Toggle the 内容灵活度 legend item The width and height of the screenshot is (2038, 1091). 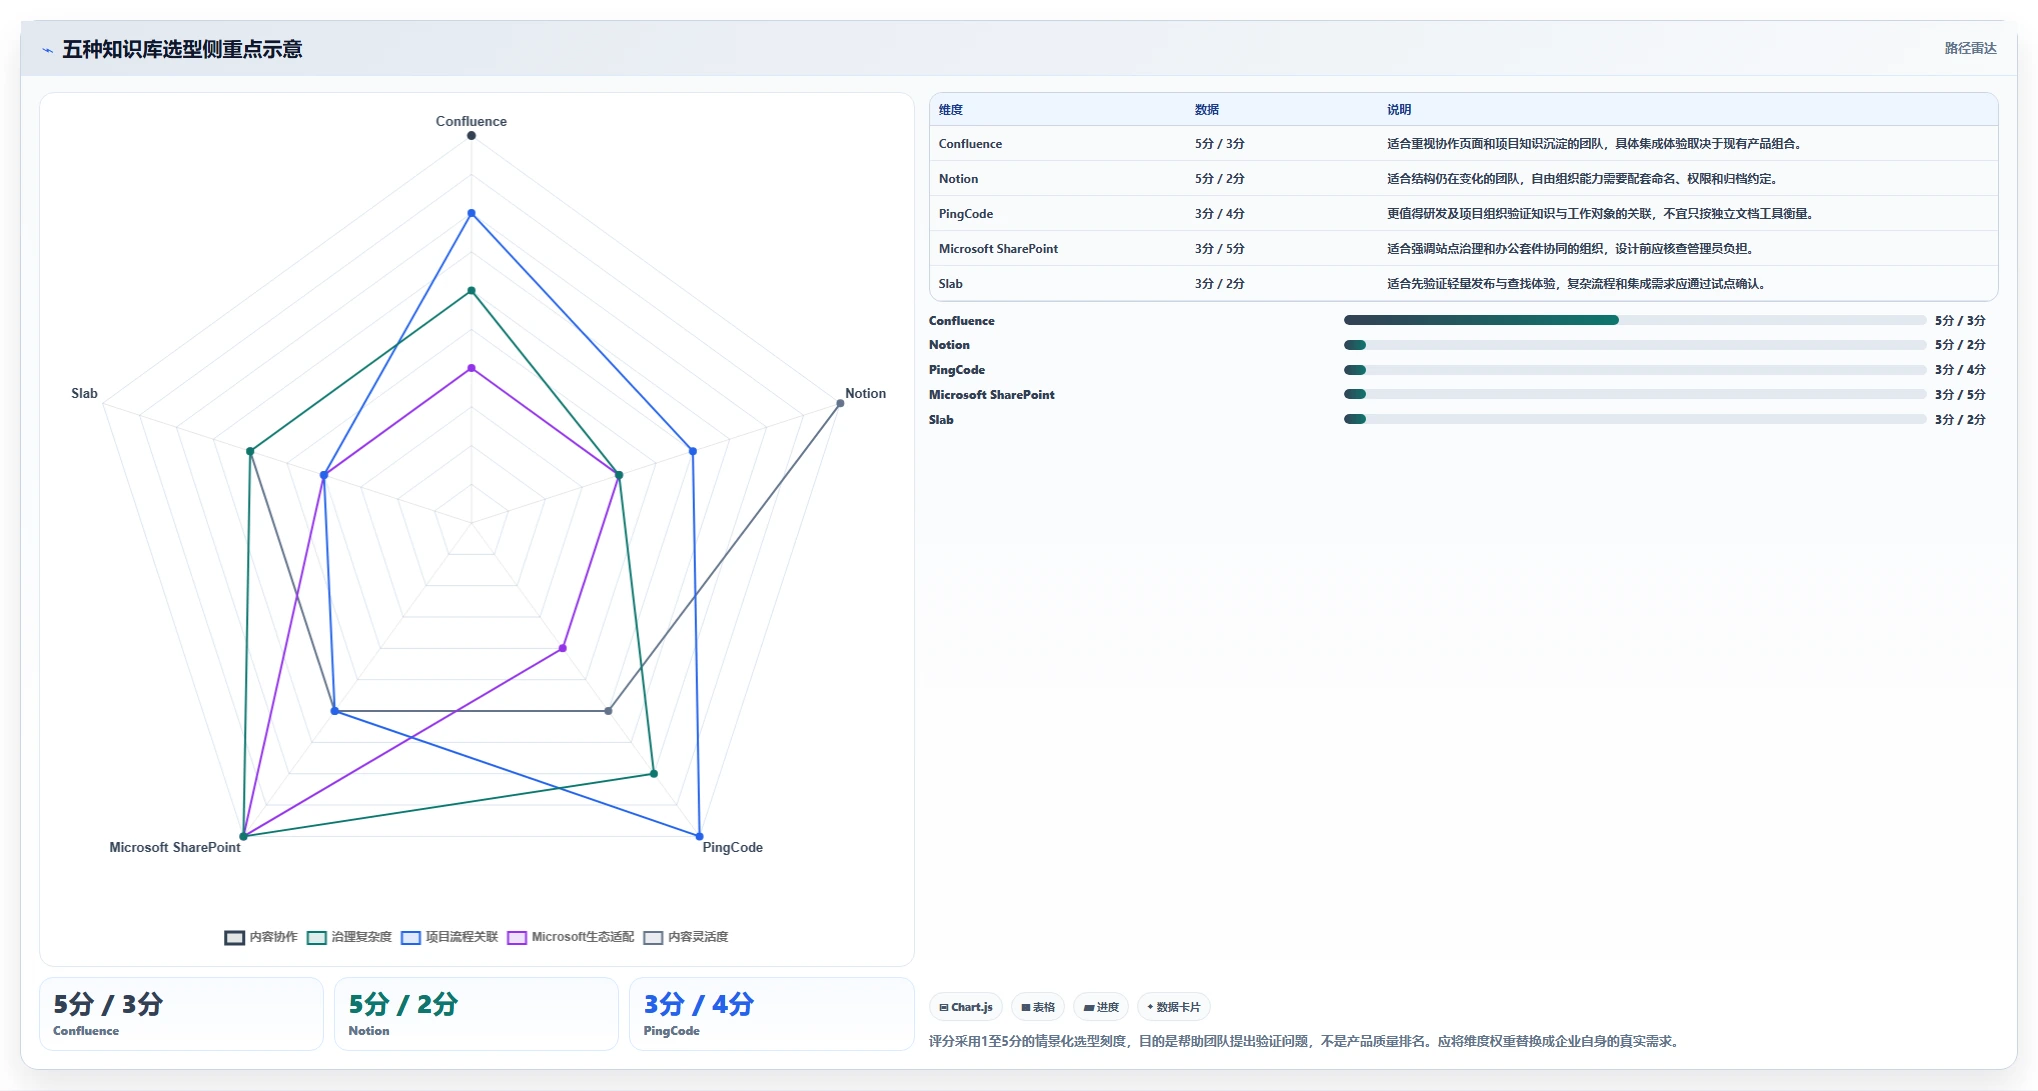pos(685,937)
